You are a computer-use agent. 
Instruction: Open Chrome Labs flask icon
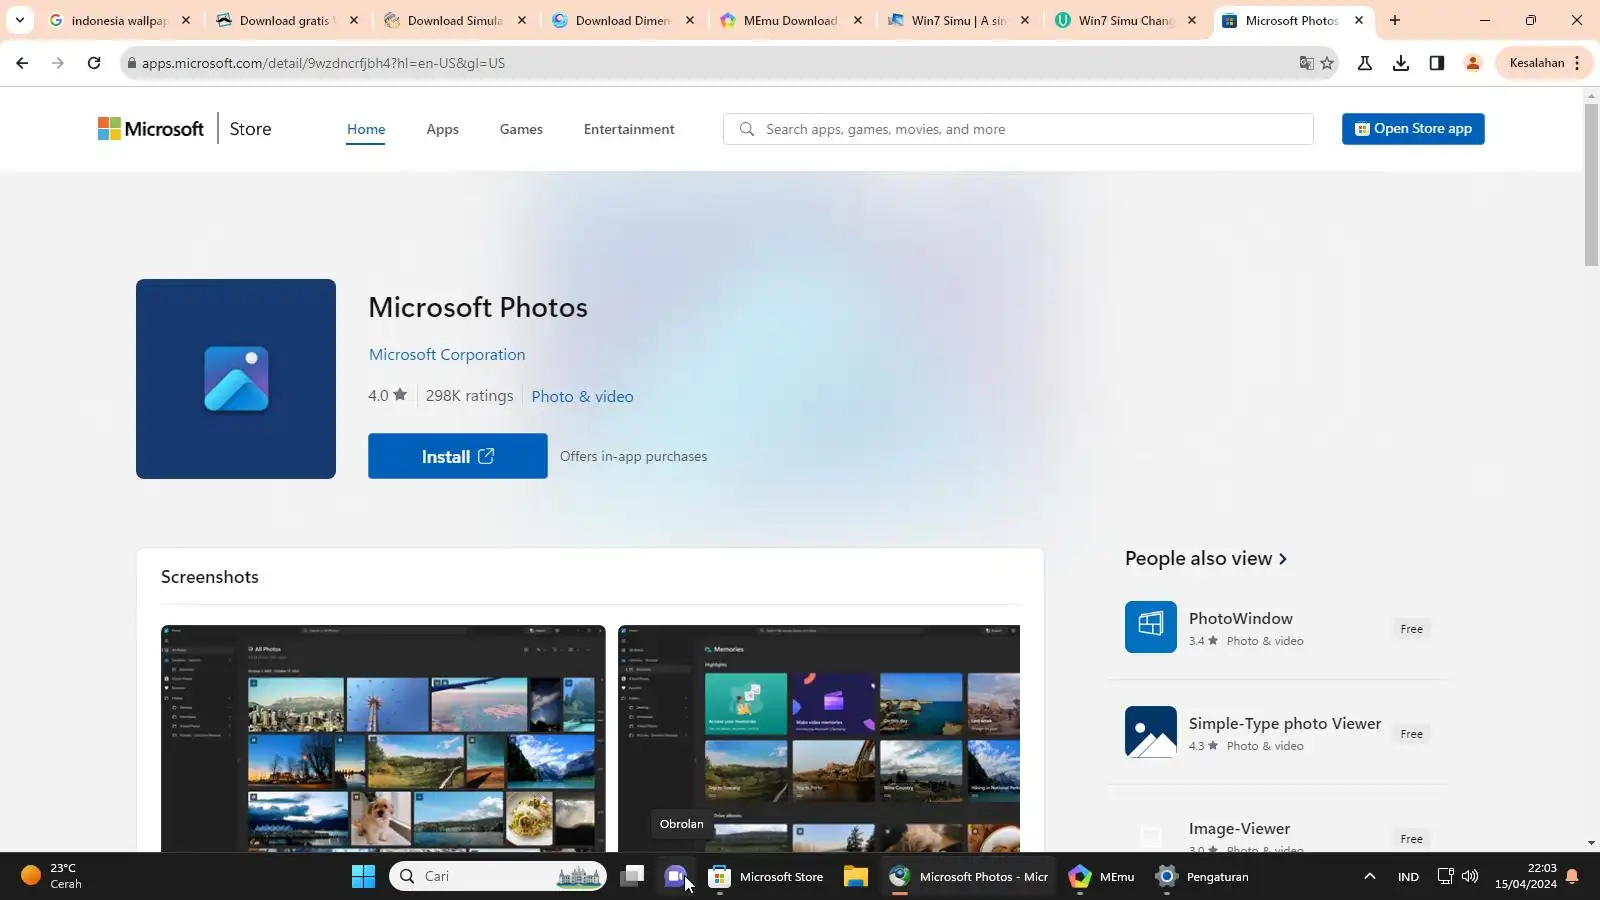[x=1365, y=63]
